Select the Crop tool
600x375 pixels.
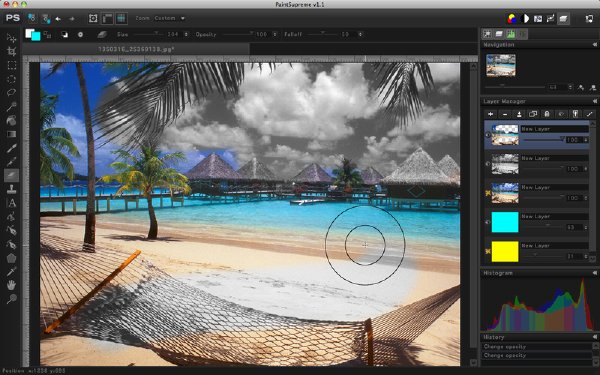click(11, 52)
